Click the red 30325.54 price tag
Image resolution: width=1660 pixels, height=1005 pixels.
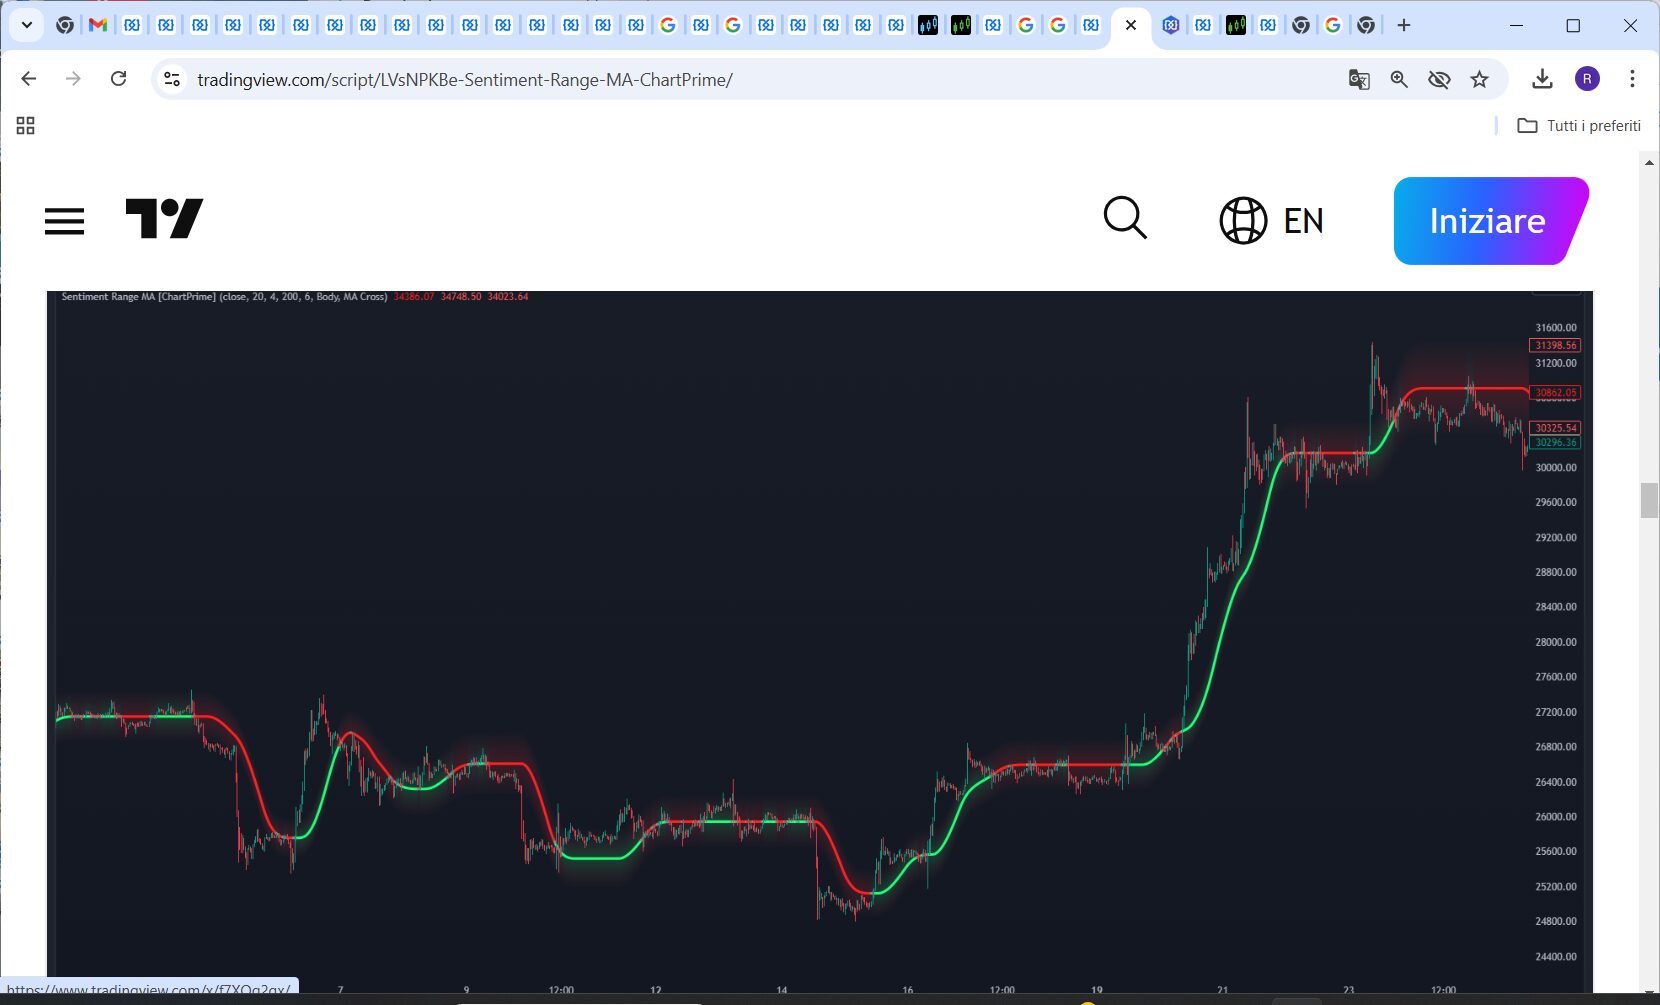pyautogui.click(x=1555, y=428)
